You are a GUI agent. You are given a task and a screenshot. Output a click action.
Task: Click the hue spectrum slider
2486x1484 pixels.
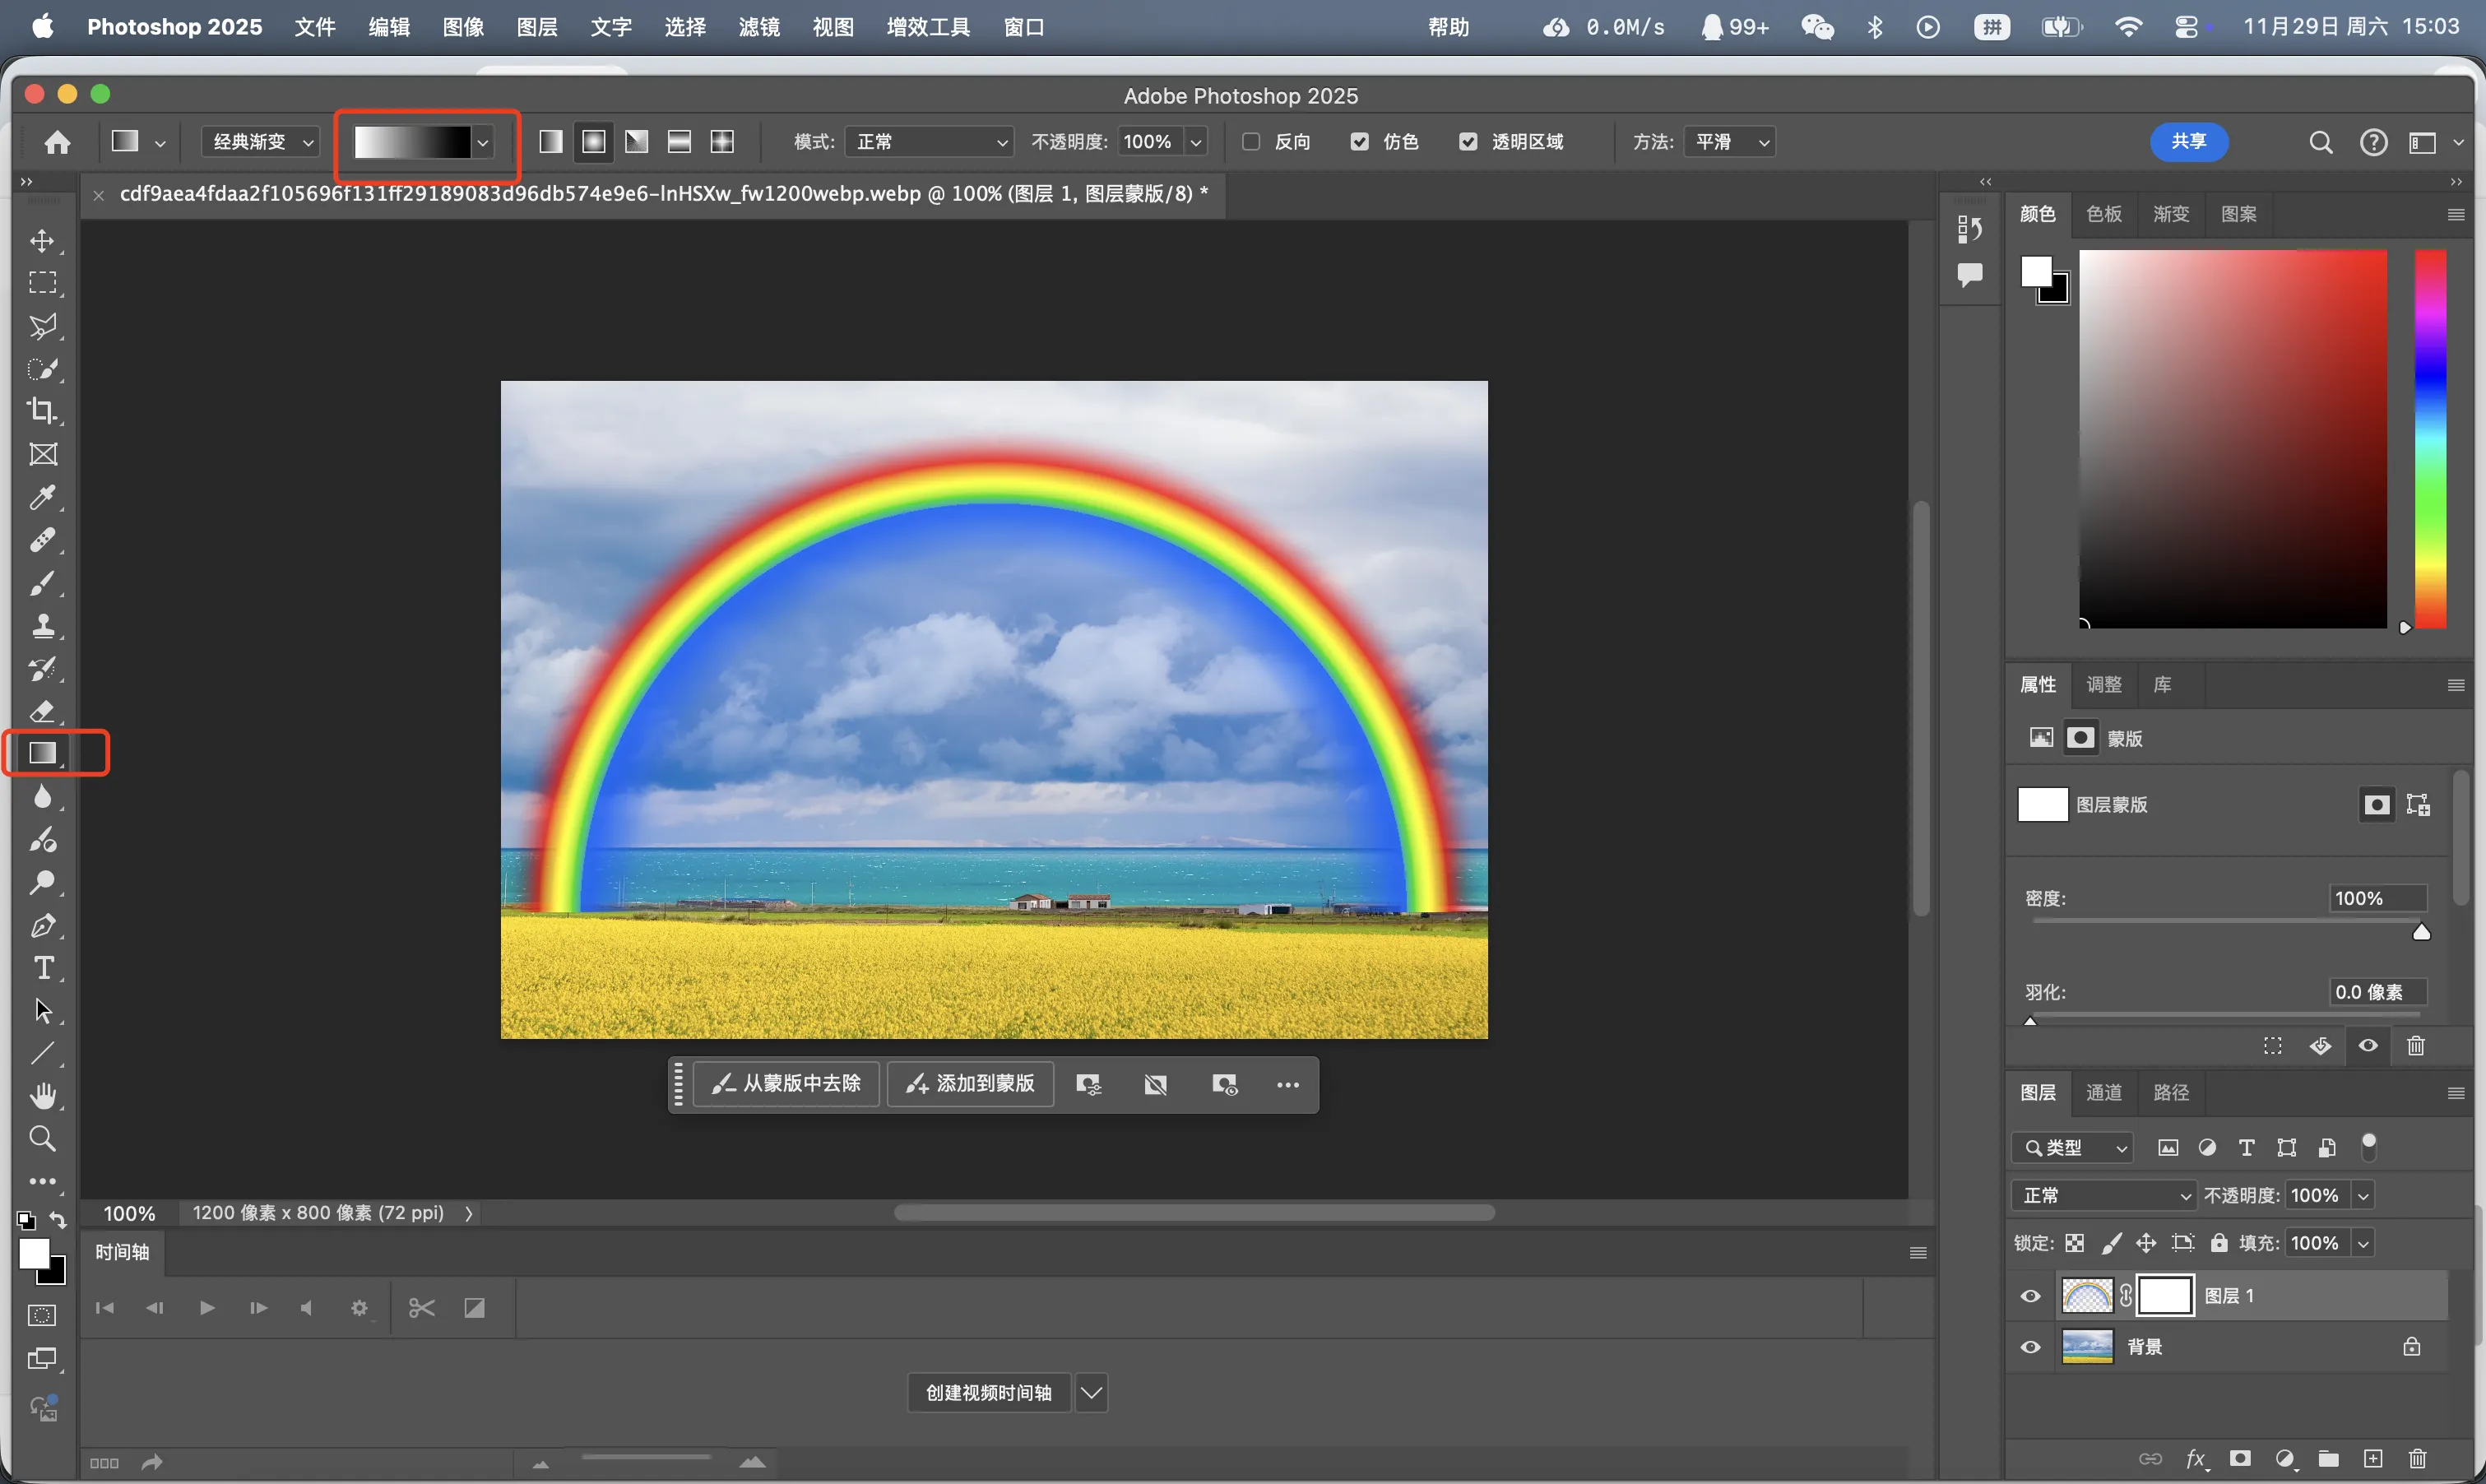coord(2431,440)
